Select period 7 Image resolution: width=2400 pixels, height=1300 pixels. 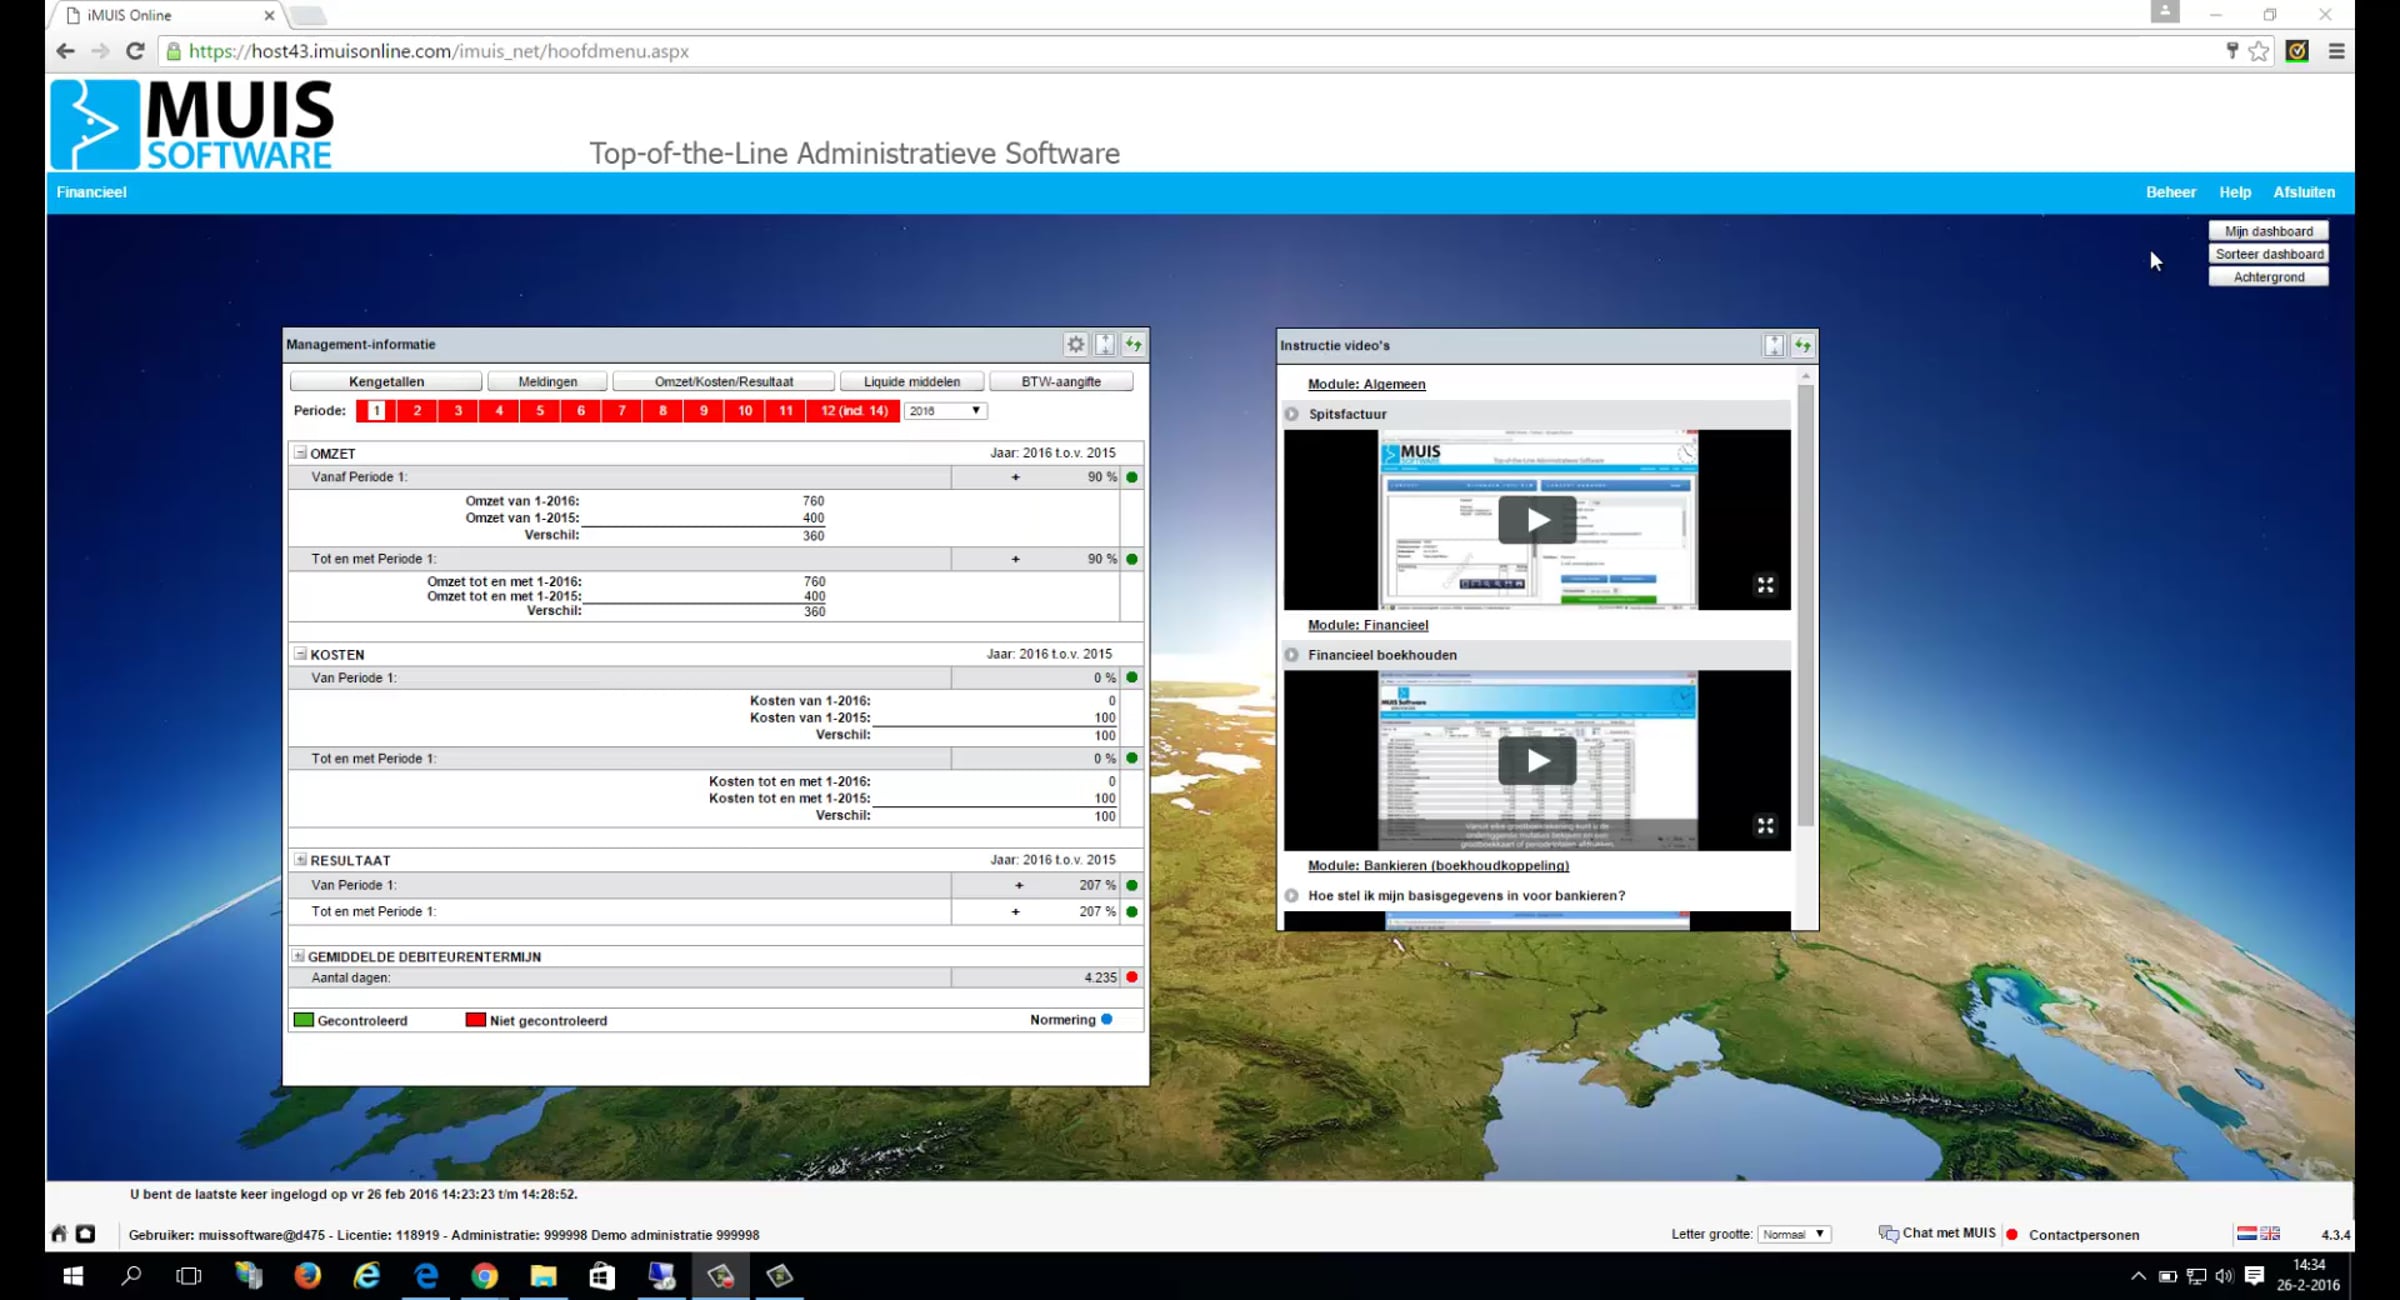pos(622,410)
